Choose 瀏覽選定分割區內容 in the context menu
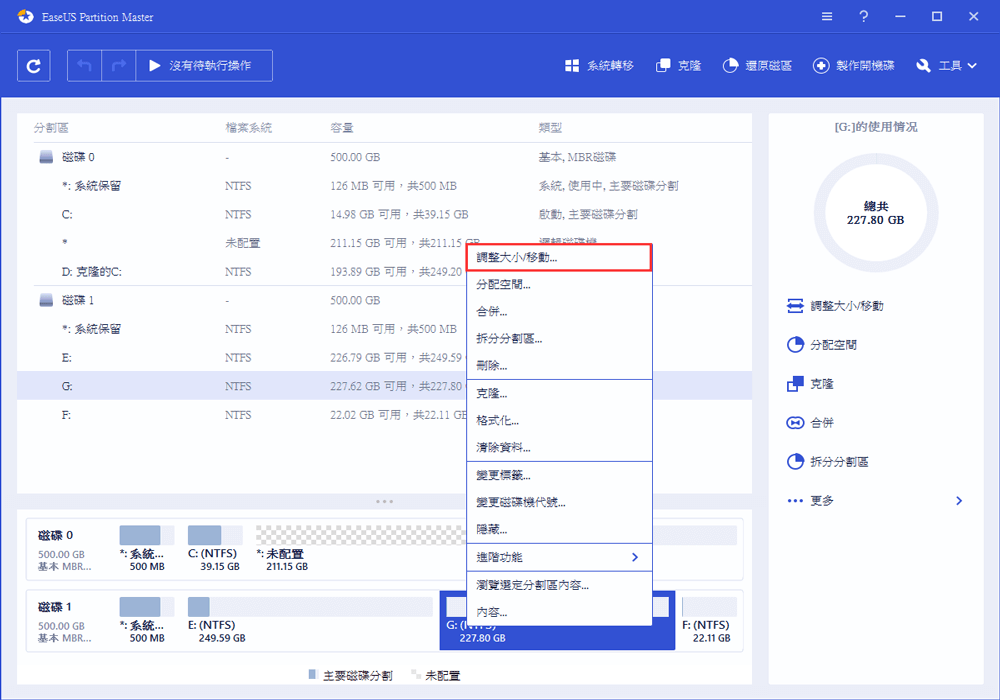Viewport: 1000px width, 700px height. pyautogui.click(x=559, y=585)
